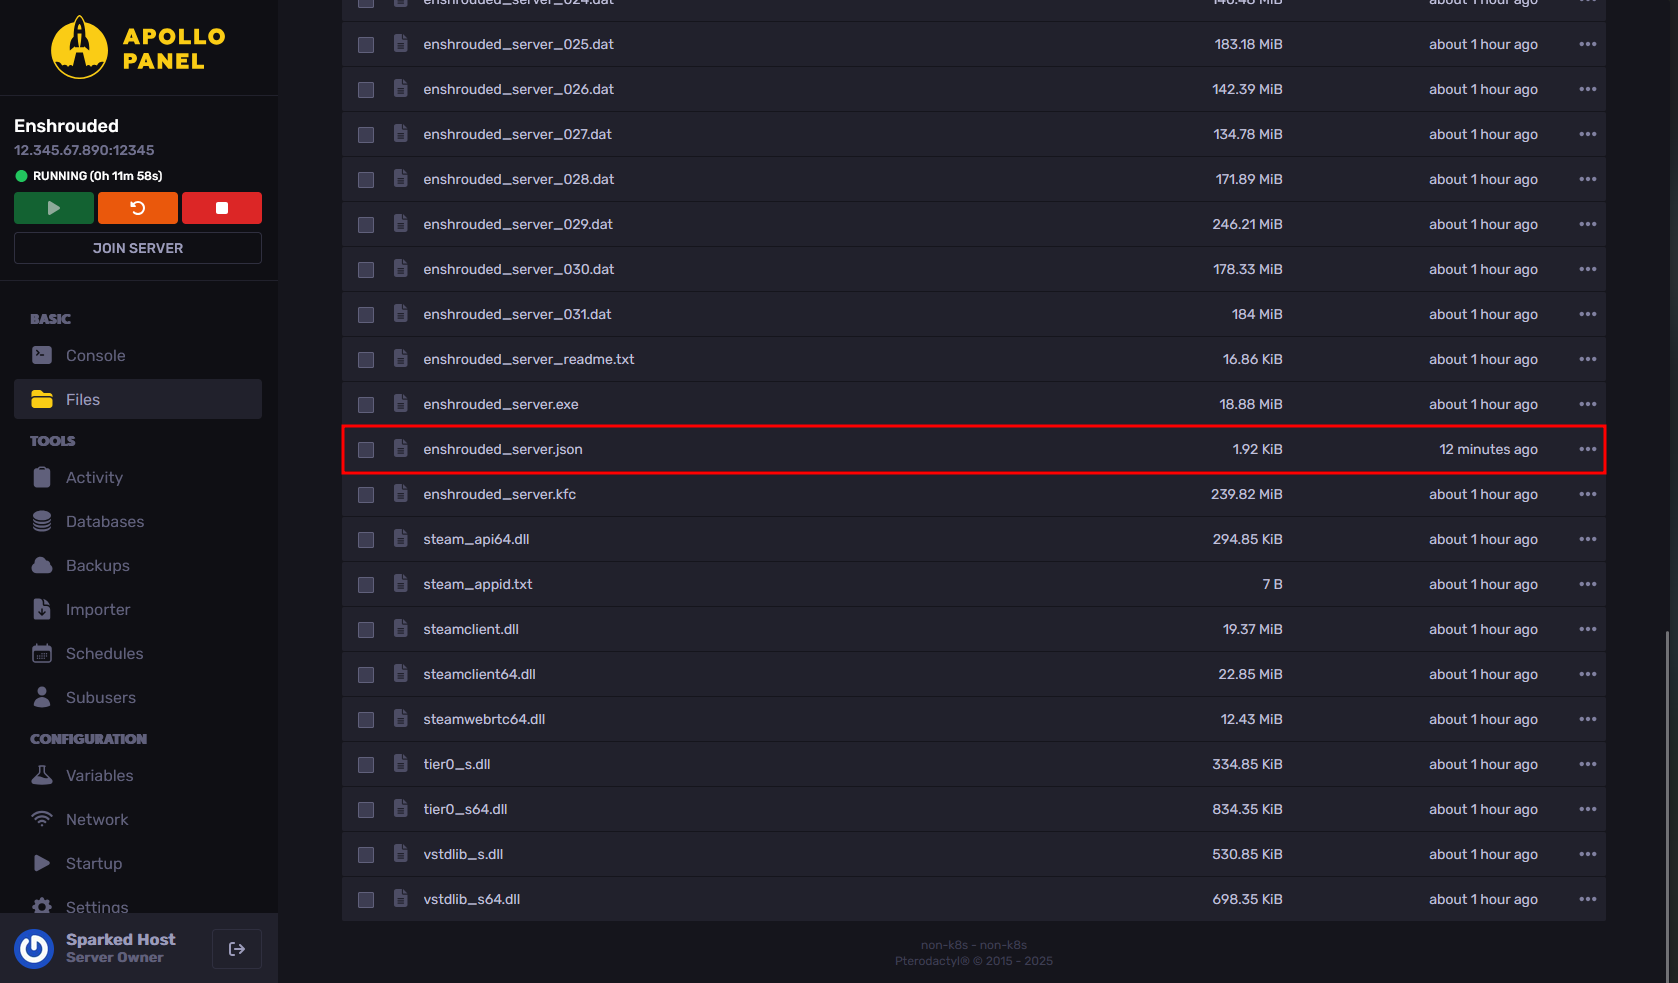Open the Variables configuration page
1678x983 pixels.
(x=99, y=775)
